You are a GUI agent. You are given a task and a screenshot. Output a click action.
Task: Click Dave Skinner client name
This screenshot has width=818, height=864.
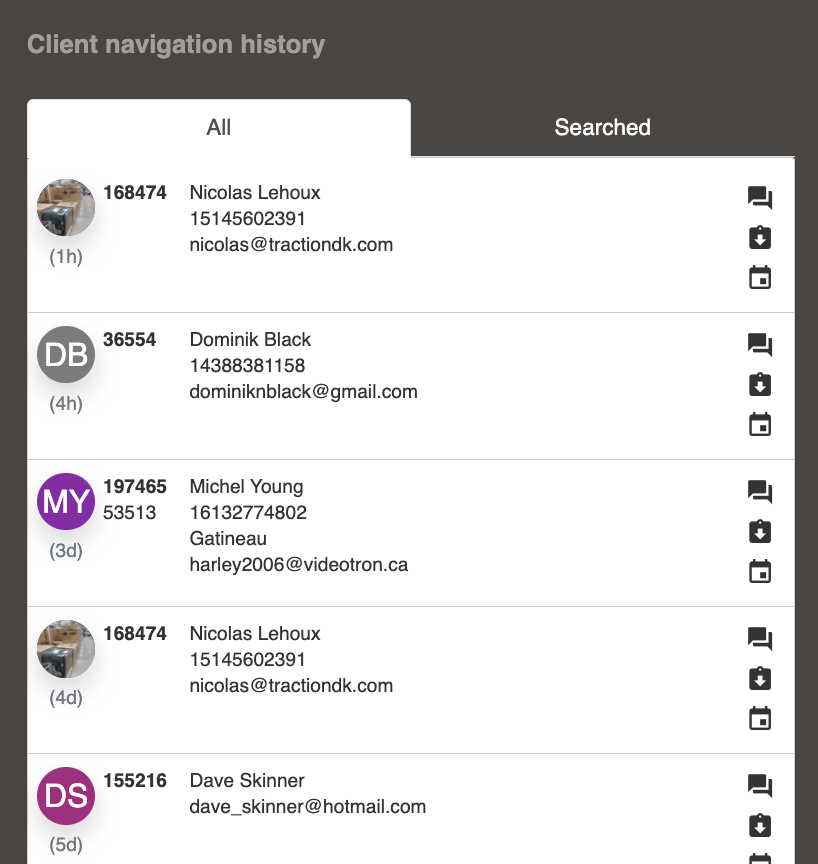[247, 780]
